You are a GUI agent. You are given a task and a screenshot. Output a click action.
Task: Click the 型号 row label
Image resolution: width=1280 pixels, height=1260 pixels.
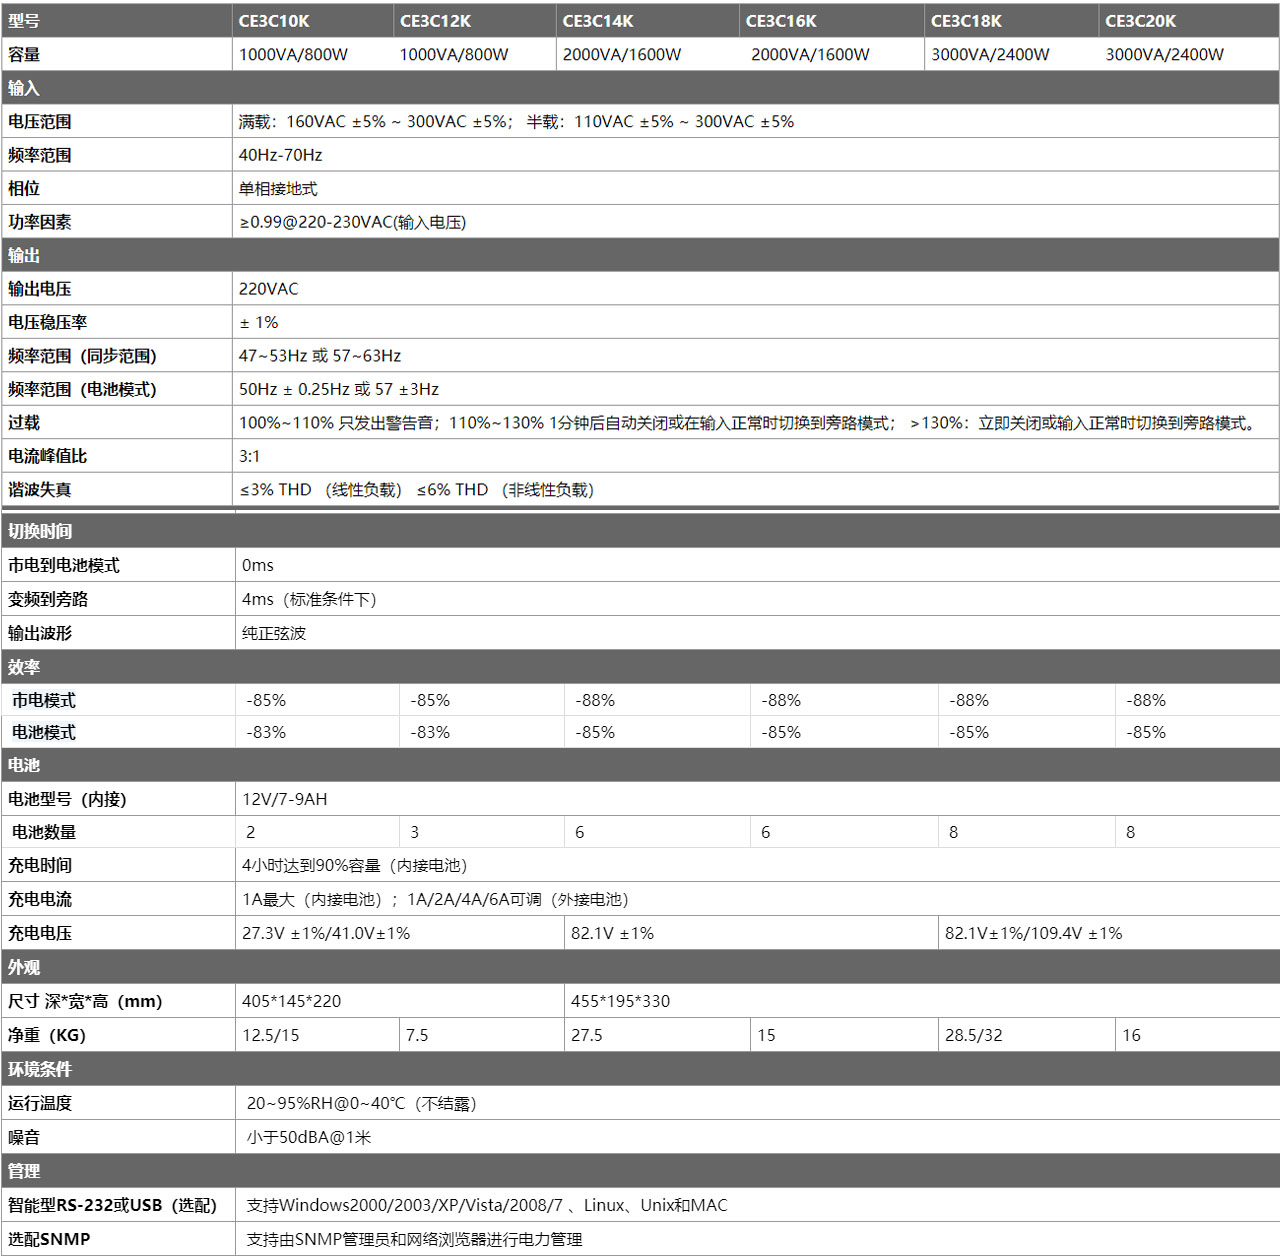(x=24, y=21)
